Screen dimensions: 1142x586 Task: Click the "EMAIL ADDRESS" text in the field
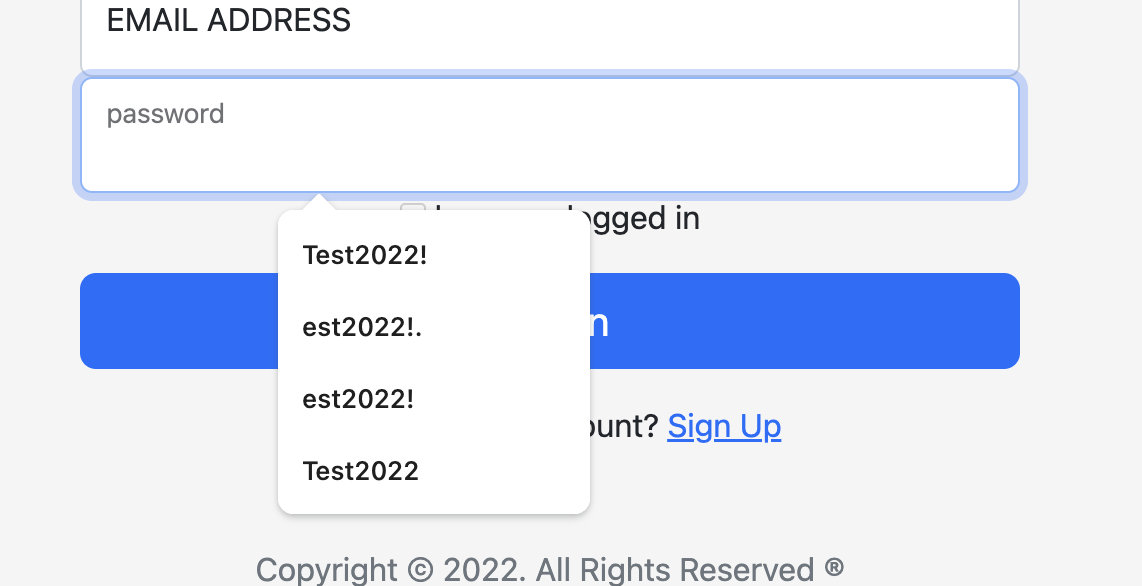pos(229,21)
